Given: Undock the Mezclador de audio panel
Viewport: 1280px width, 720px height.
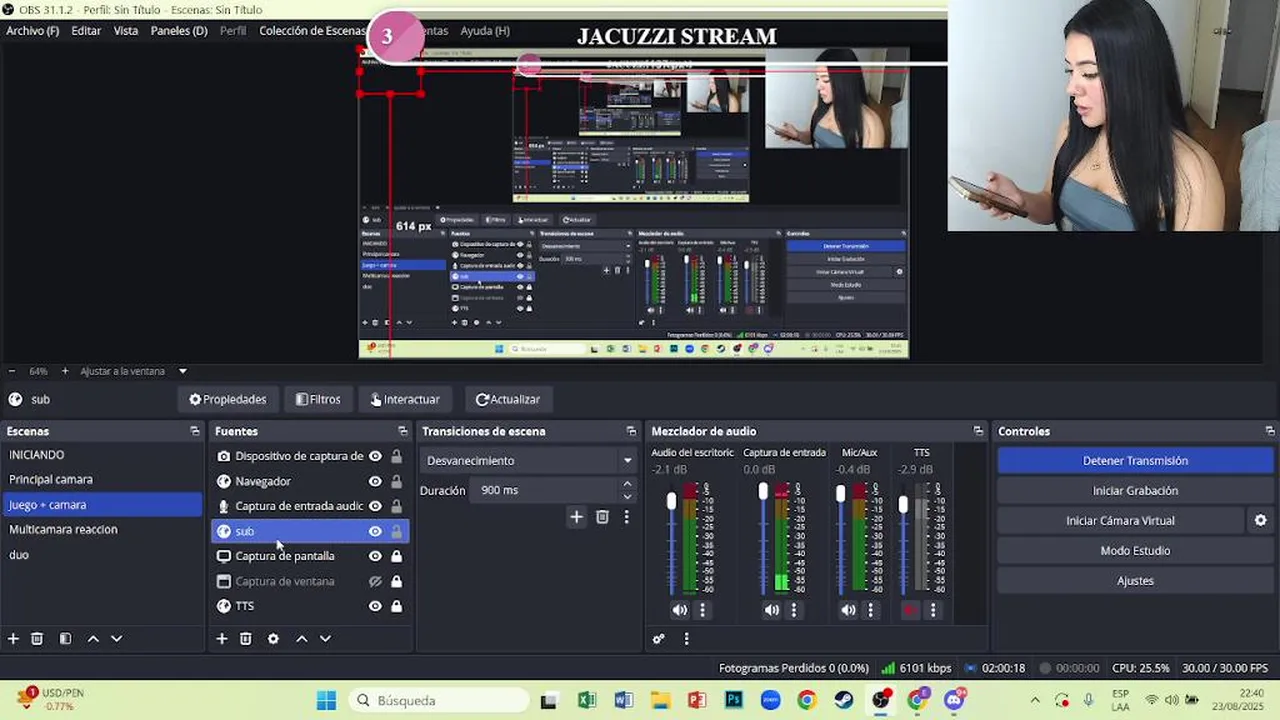Looking at the screenshot, I should (978, 431).
